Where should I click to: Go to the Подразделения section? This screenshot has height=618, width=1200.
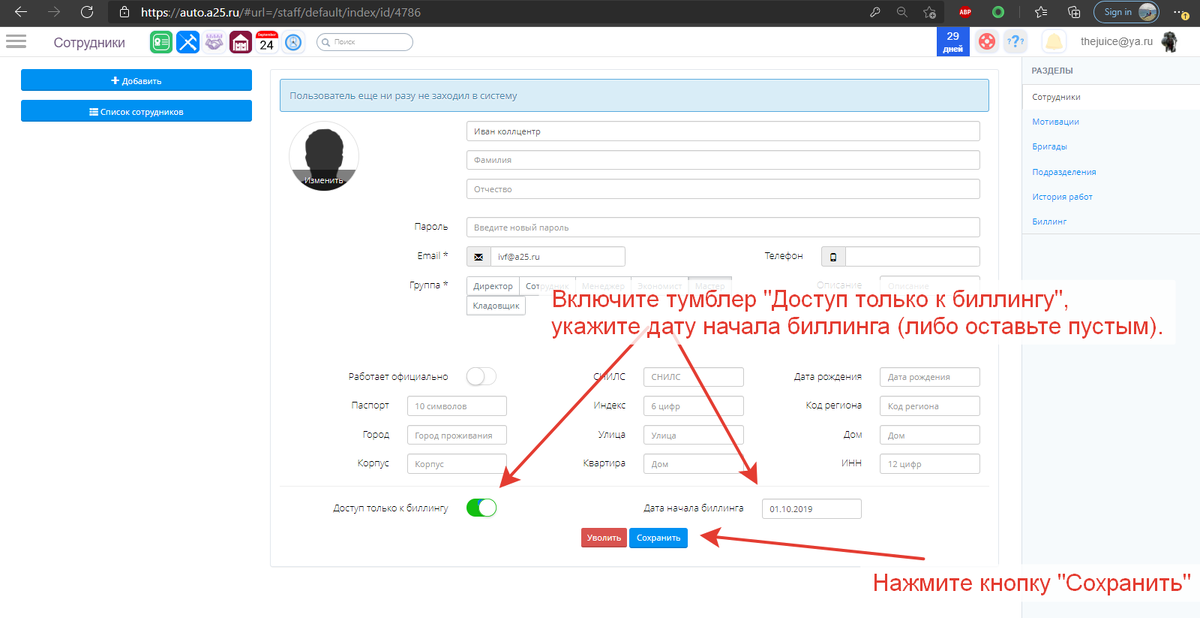click(x=1063, y=172)
